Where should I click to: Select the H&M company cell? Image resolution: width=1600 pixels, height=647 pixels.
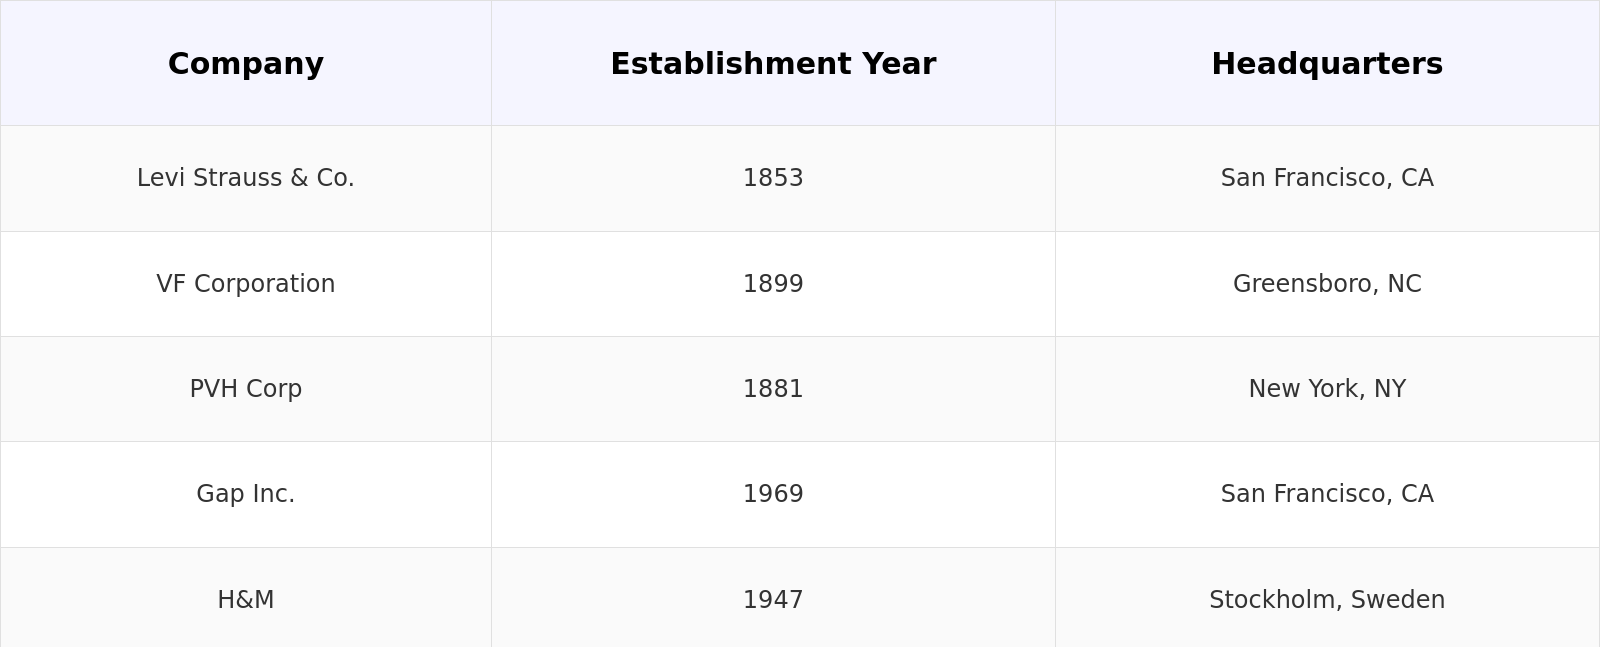[246, 600]
